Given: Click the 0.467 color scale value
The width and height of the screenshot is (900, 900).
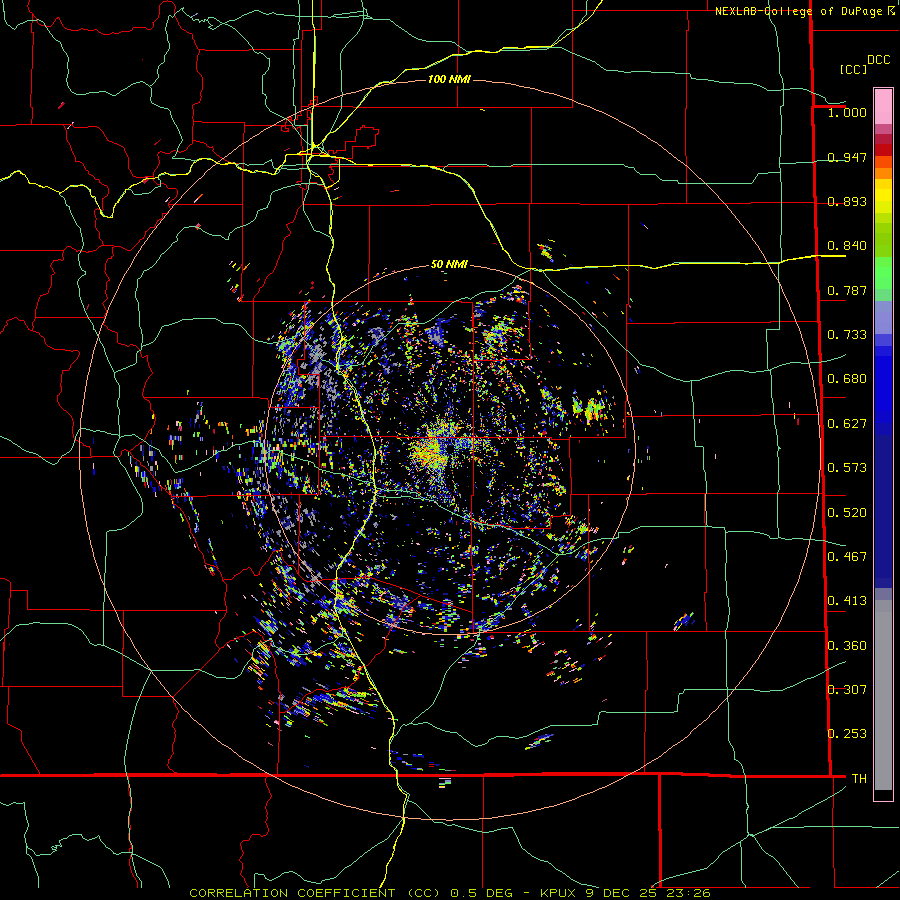Looking at the screenshot, I should click(847, 557).
